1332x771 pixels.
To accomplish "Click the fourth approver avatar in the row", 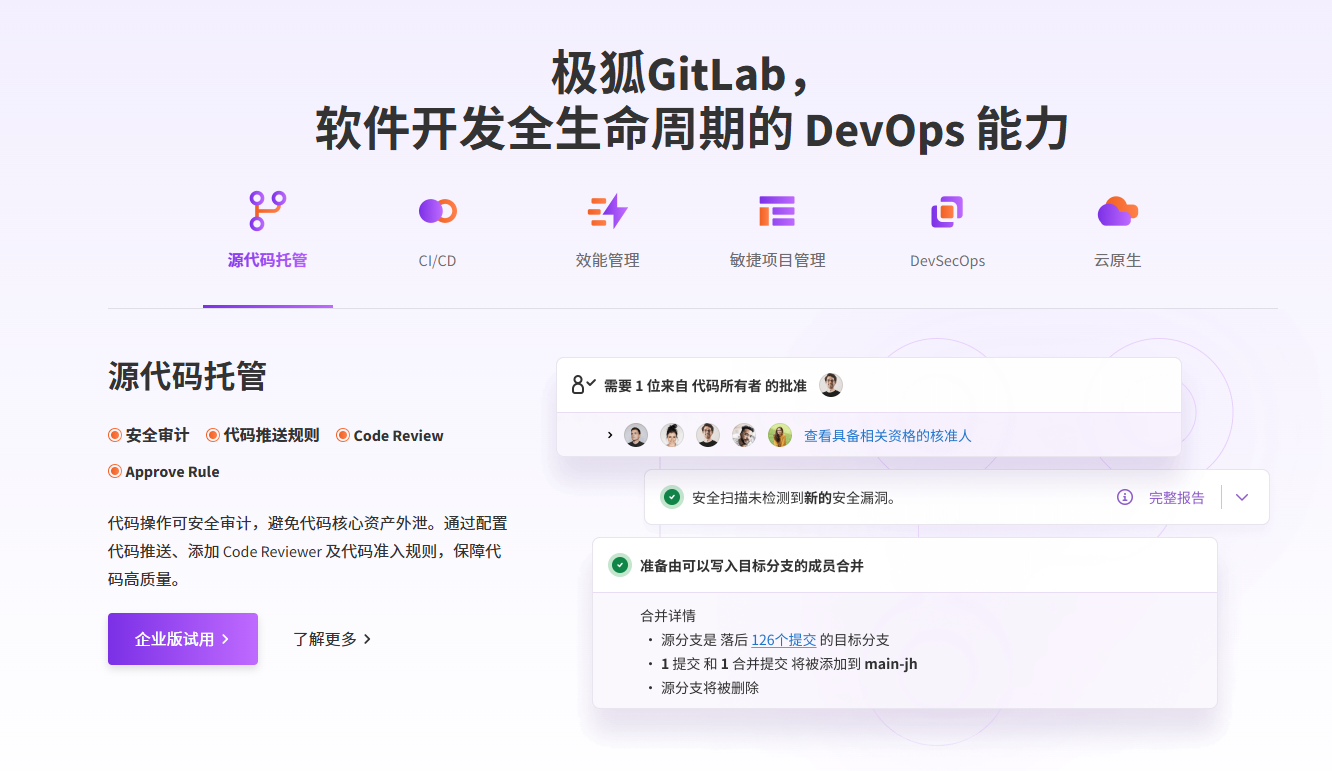I will [x=743, y=435].
